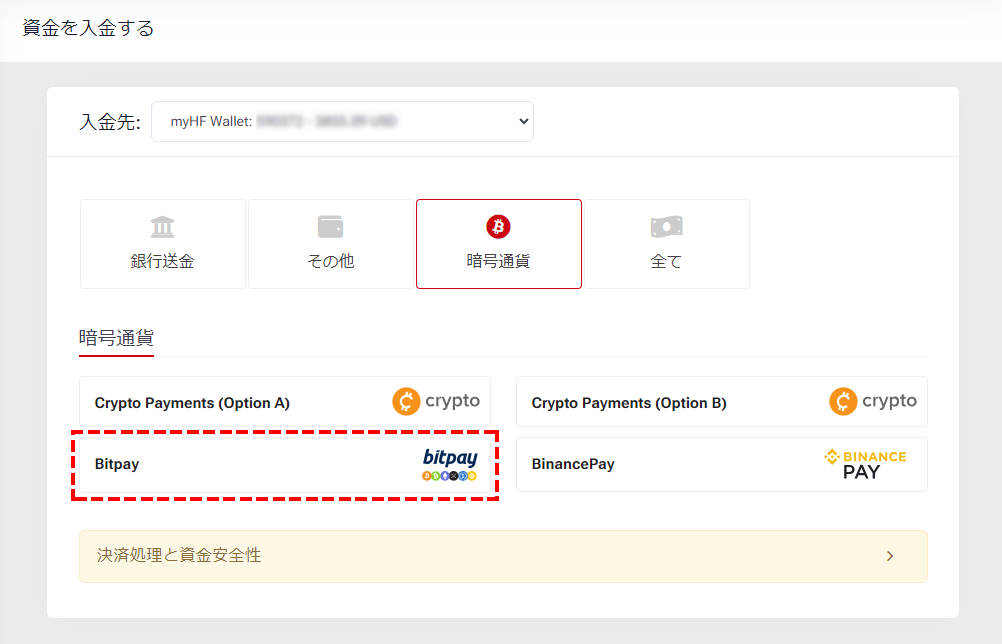This screenshot has width=1002, height=644.
Task: Select the その他 payment category tab
Action: coord(330,244)
